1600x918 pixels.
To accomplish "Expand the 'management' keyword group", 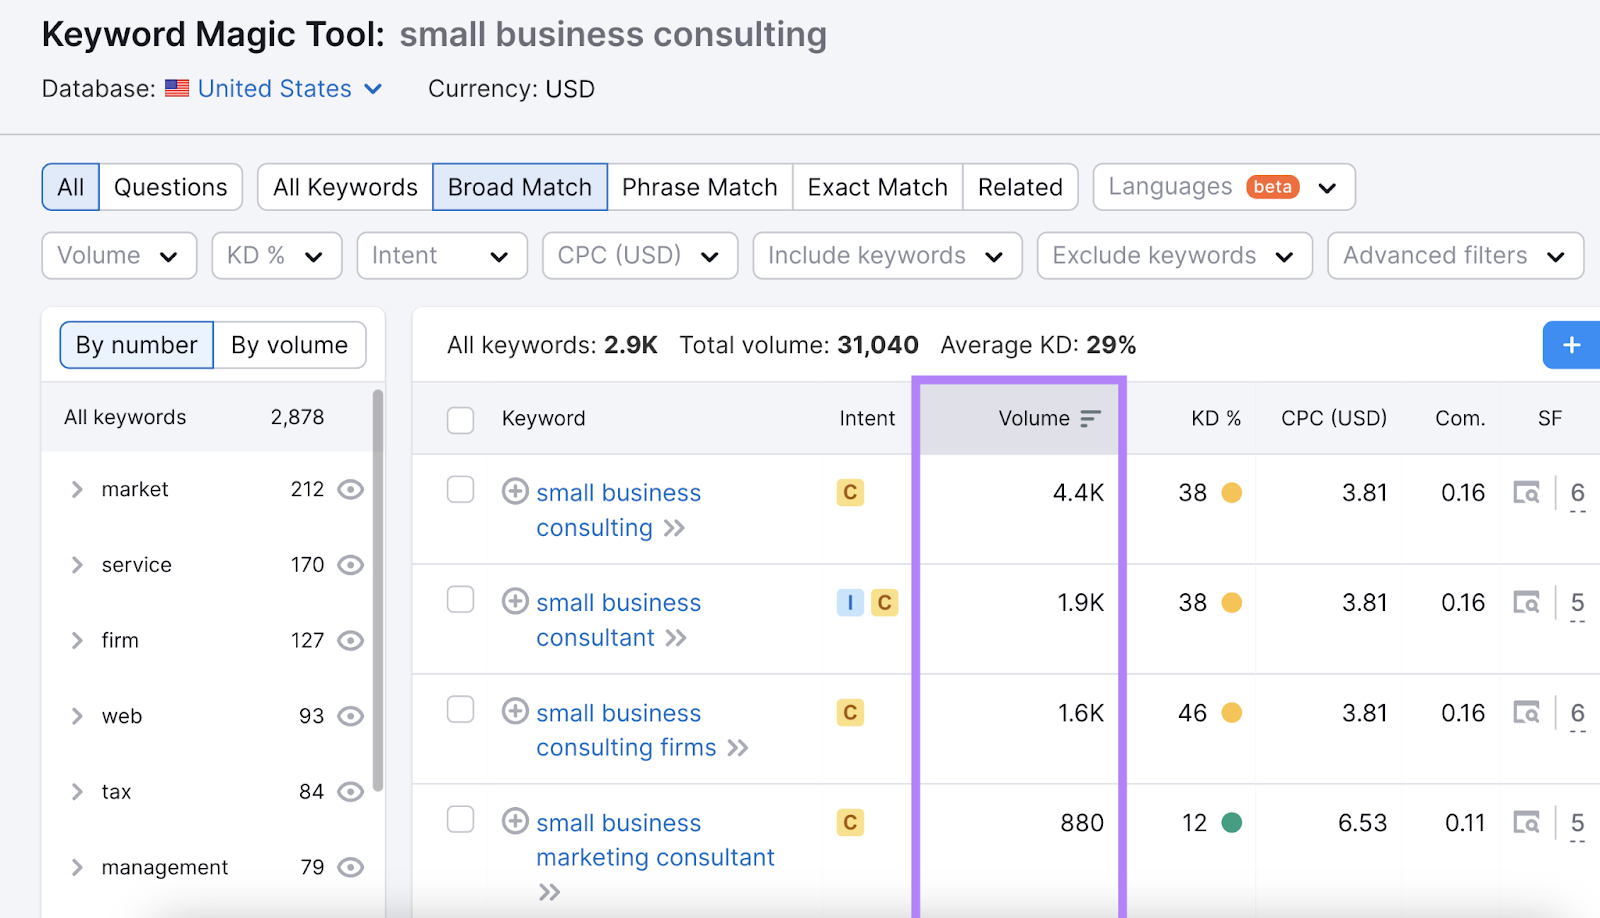I will (x=77, y=867).
